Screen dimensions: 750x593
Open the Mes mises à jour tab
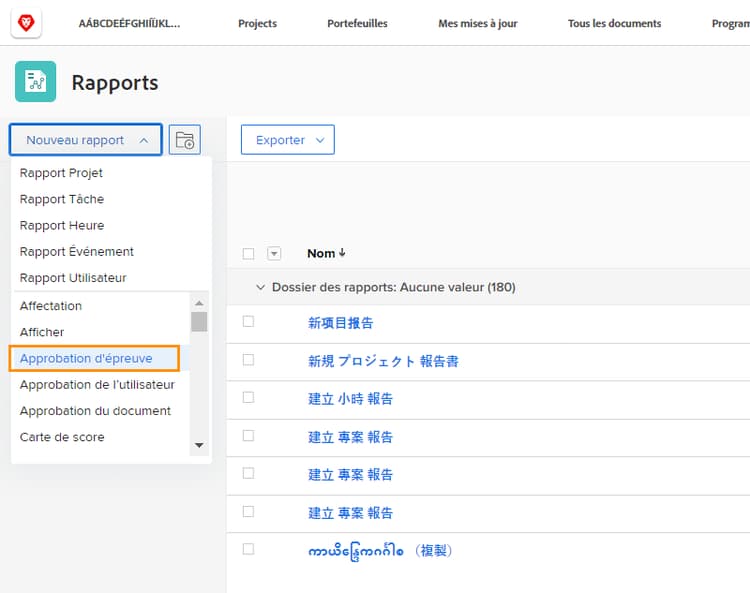[478, 23]
